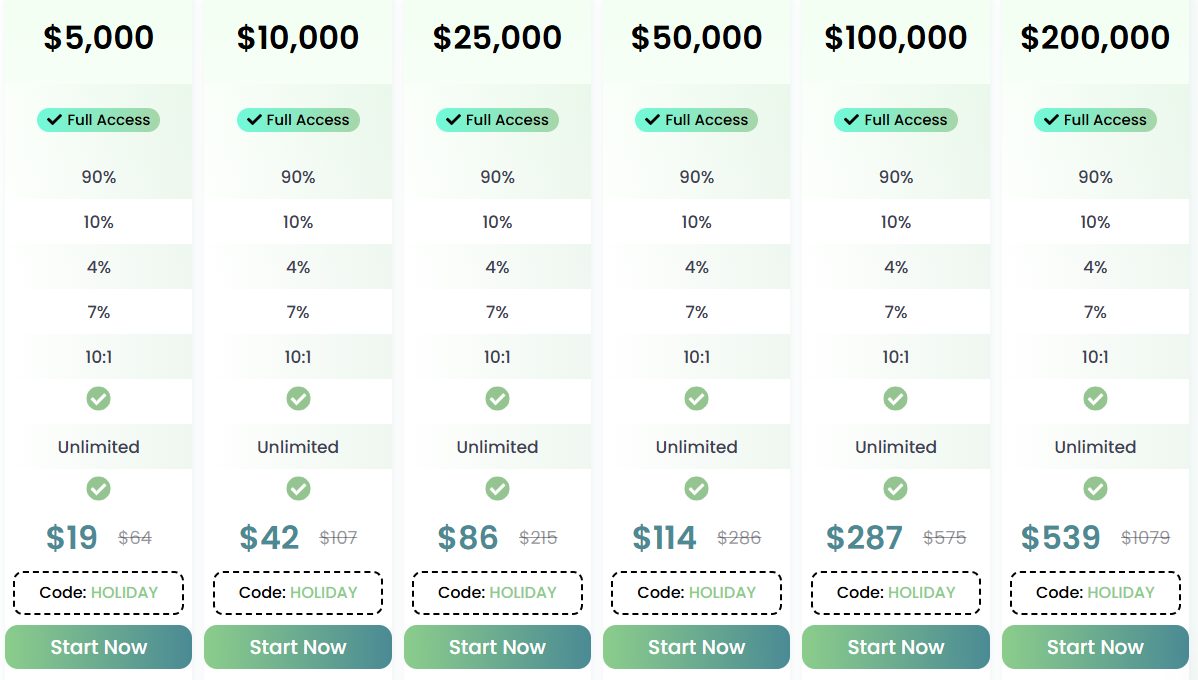
Task: Click check circle above Unlimited in $25,000 column
Action: tap(497, 399)
